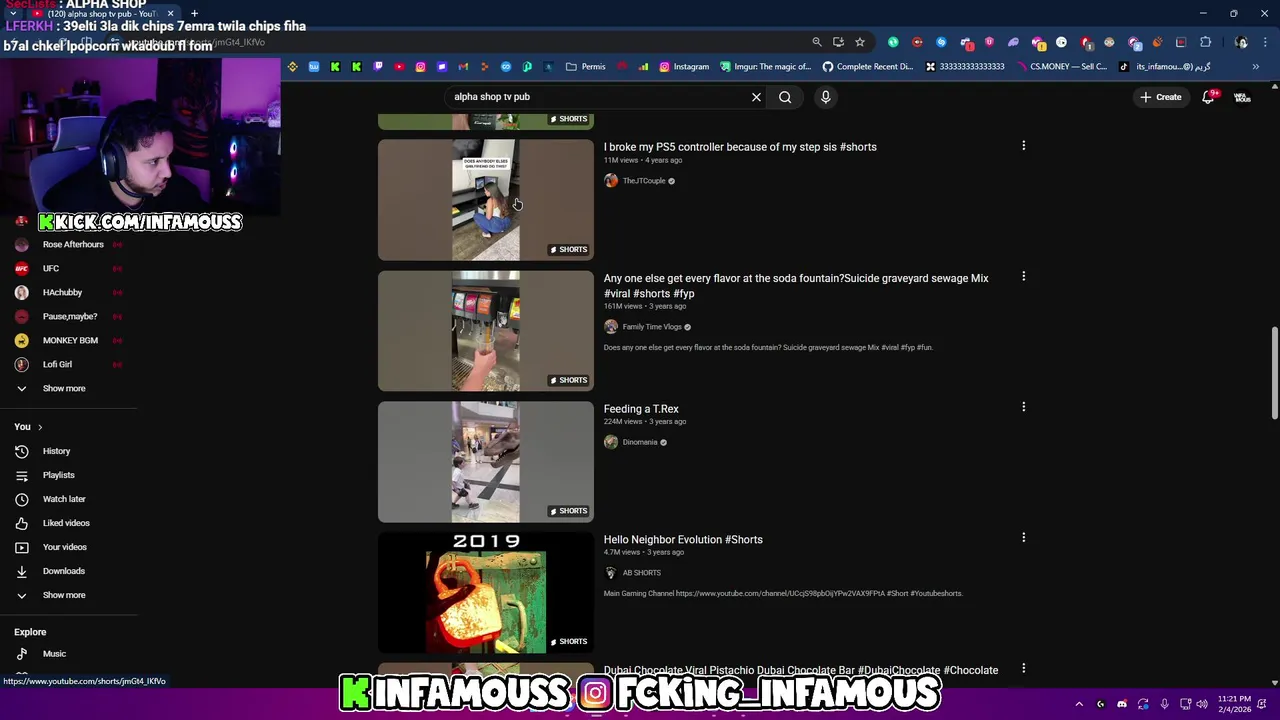The height and width of the screenshot is (720, 1280).
Task: Open the Chrome extensions puzzle icon
Action: click(x=1205, y=42)
